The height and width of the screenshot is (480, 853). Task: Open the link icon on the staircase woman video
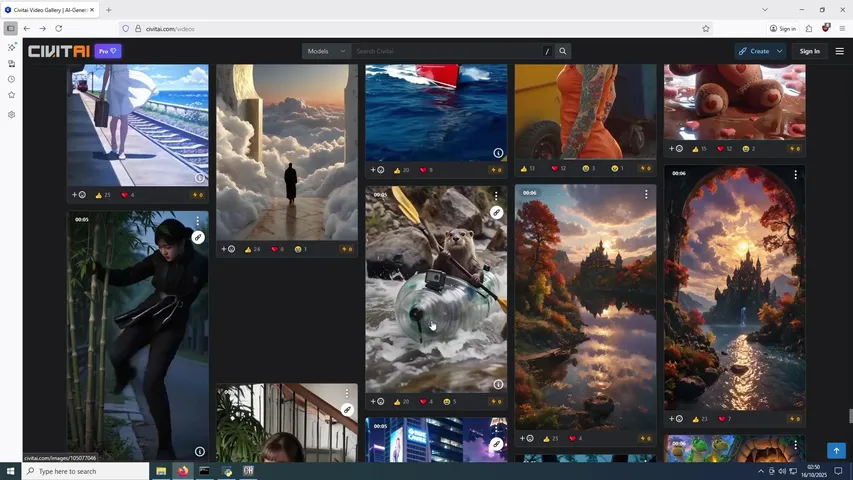coord(347,410)
